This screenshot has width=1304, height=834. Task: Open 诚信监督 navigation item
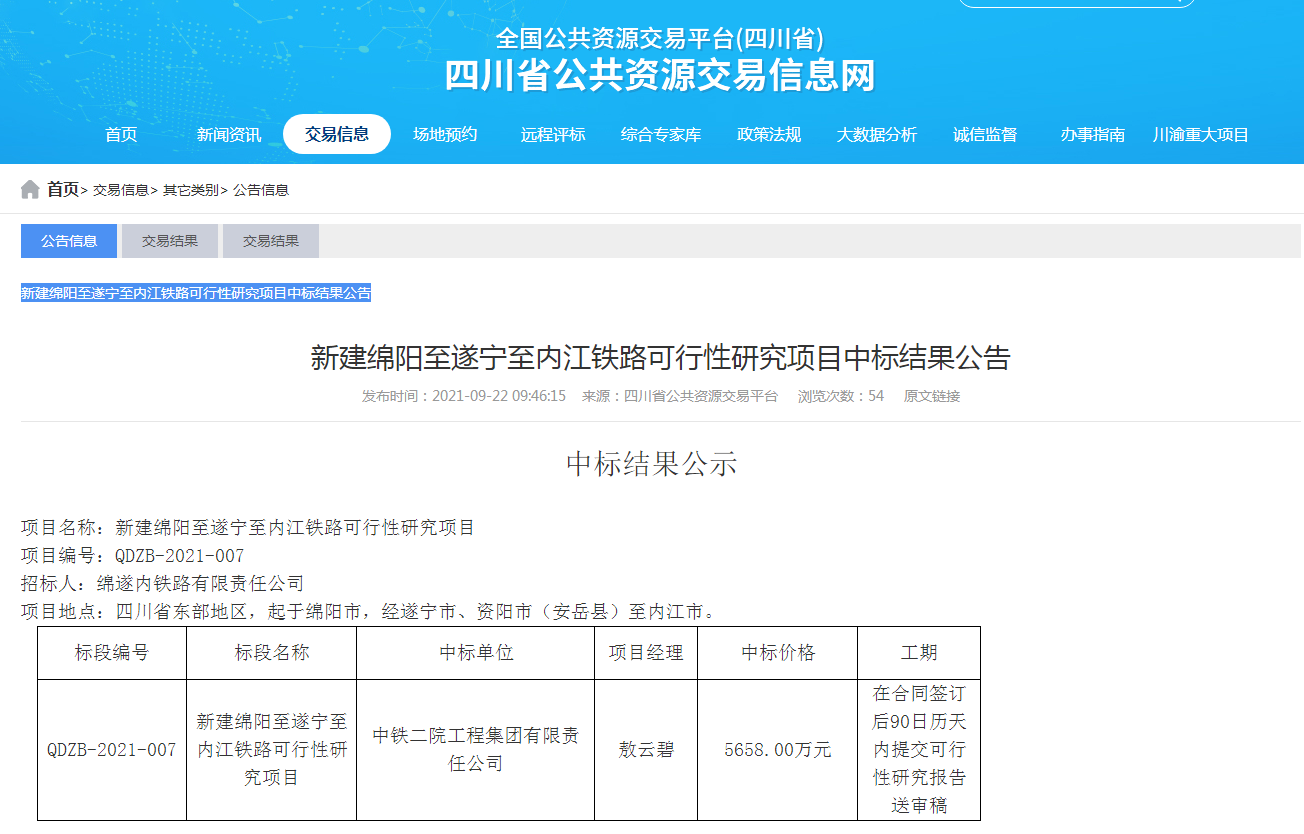(x=985, y=135)
